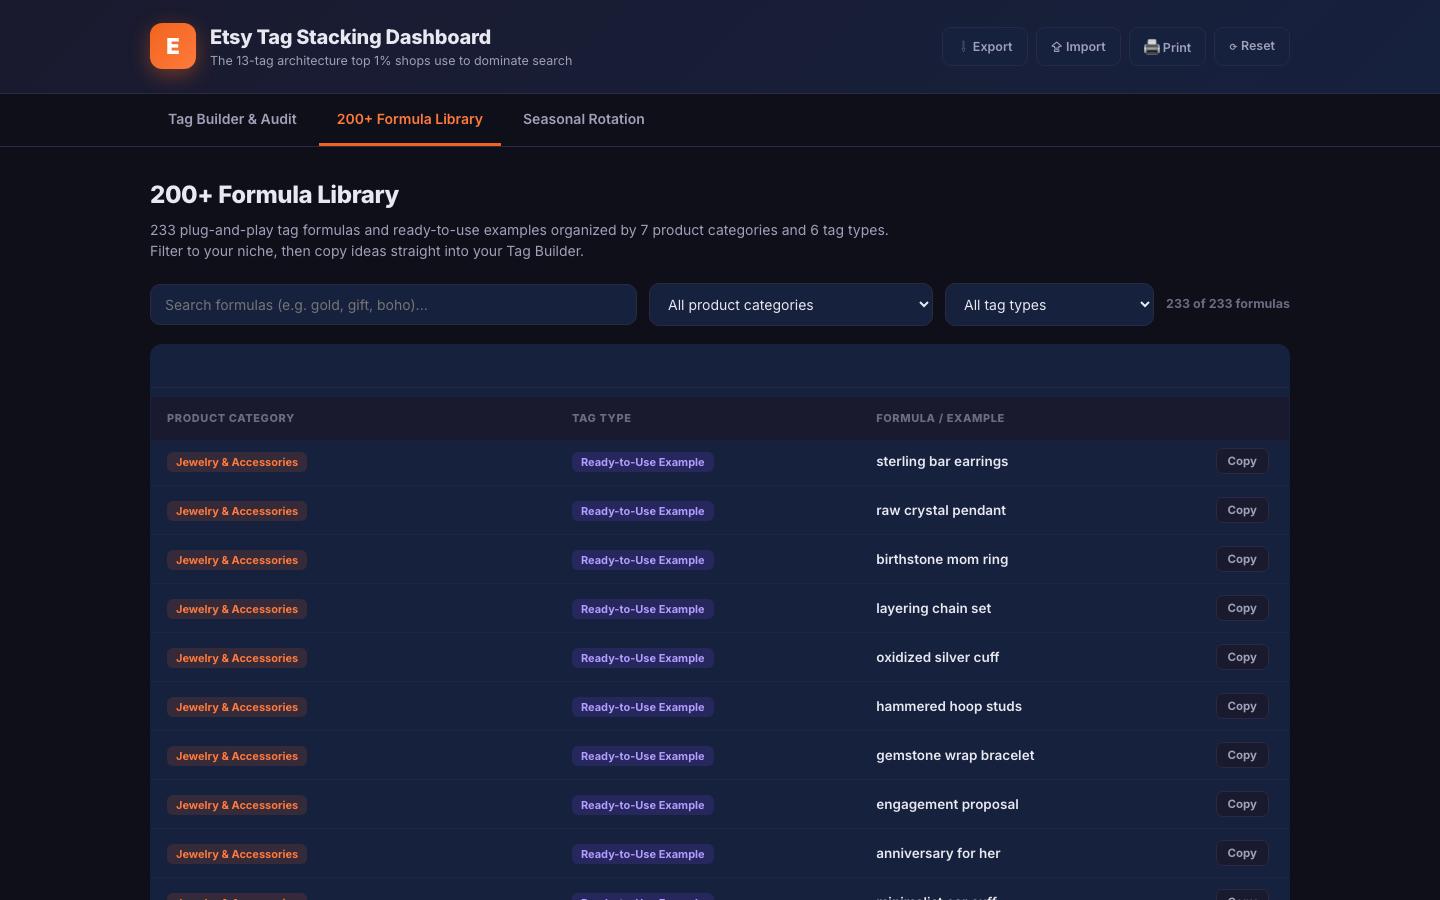This screenshot has height=900, width=1440.
Task: Copy the anniversary for her formula
Action: click(x=1242, y=853)
